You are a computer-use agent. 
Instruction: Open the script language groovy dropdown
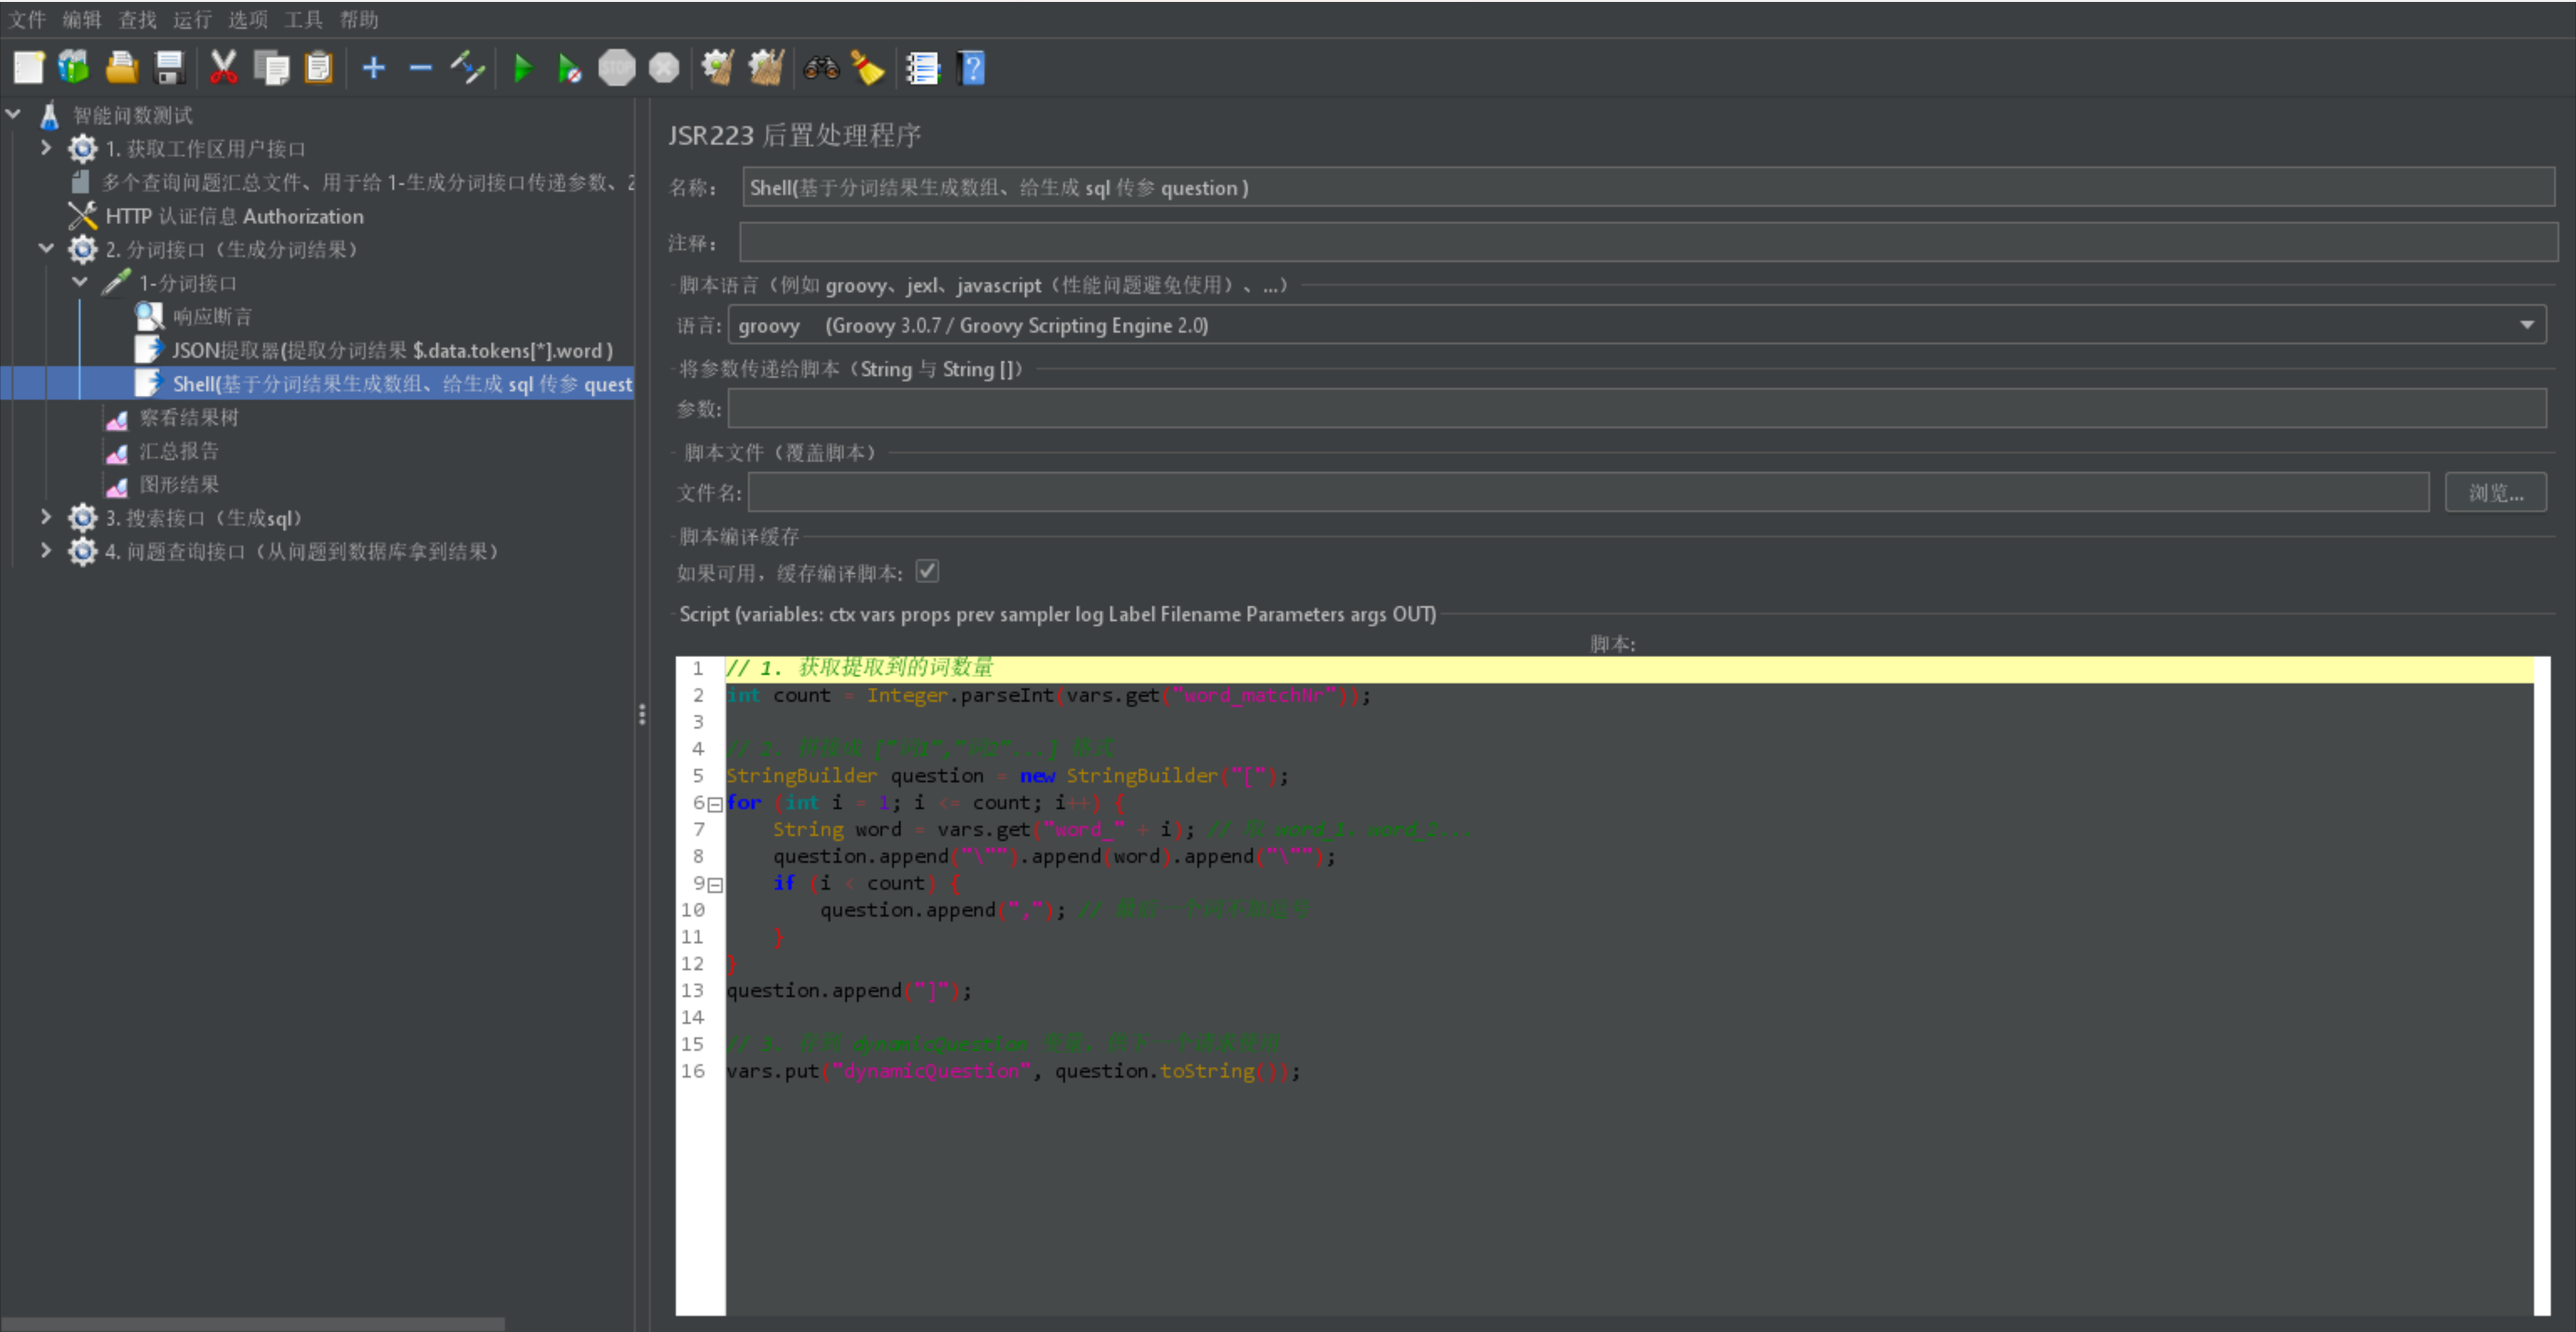click(1637, 325)
